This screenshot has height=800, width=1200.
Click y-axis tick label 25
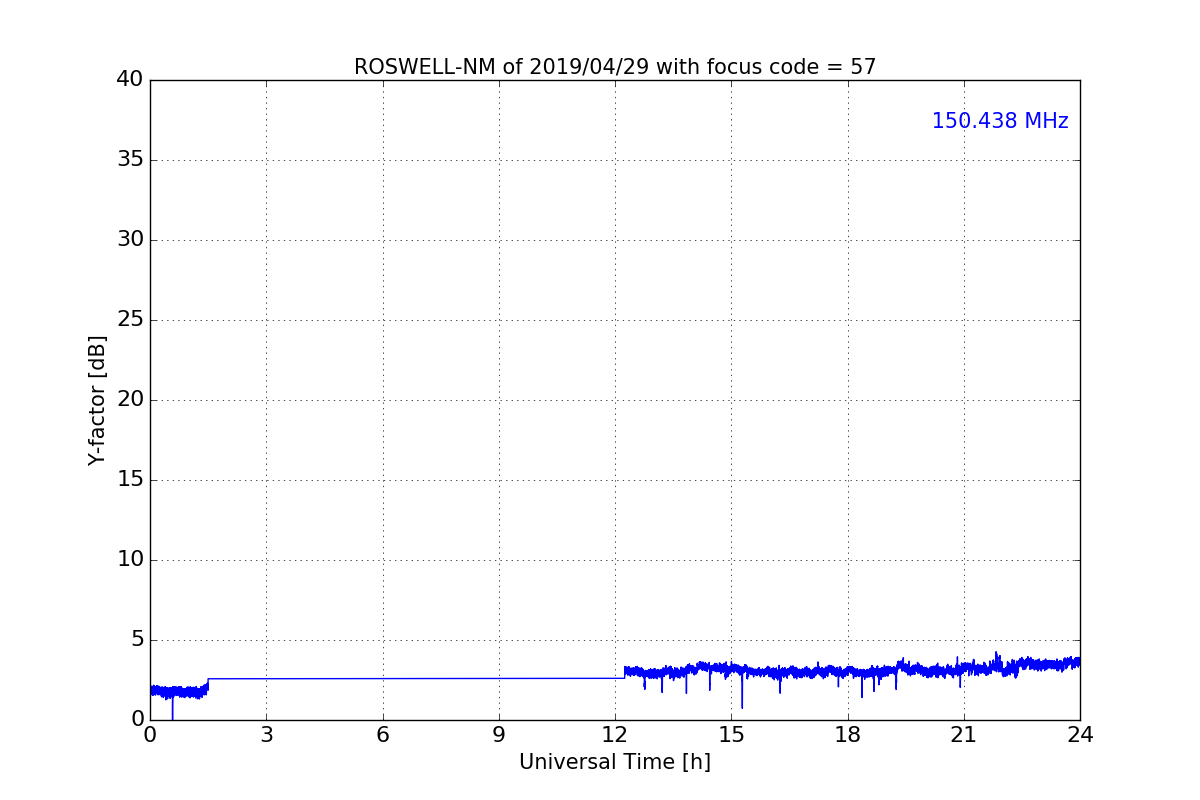click(x=129, y=320)
